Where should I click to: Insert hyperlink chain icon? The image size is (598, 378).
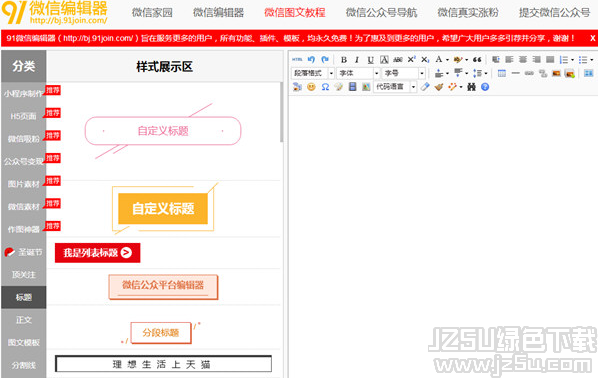click(x=529, y=73)
